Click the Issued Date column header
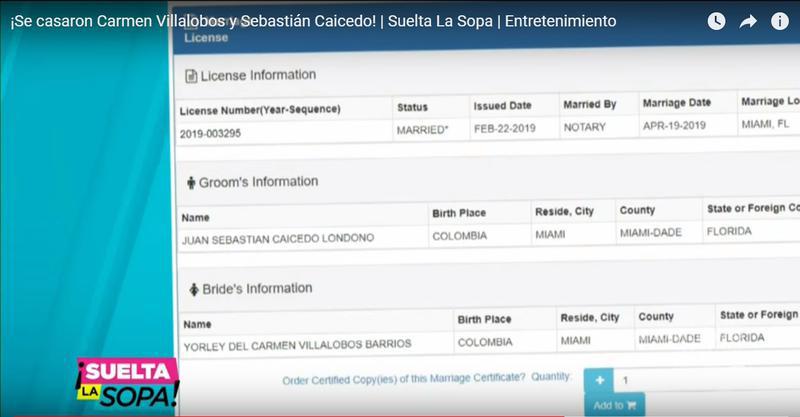 click(503, 106)
